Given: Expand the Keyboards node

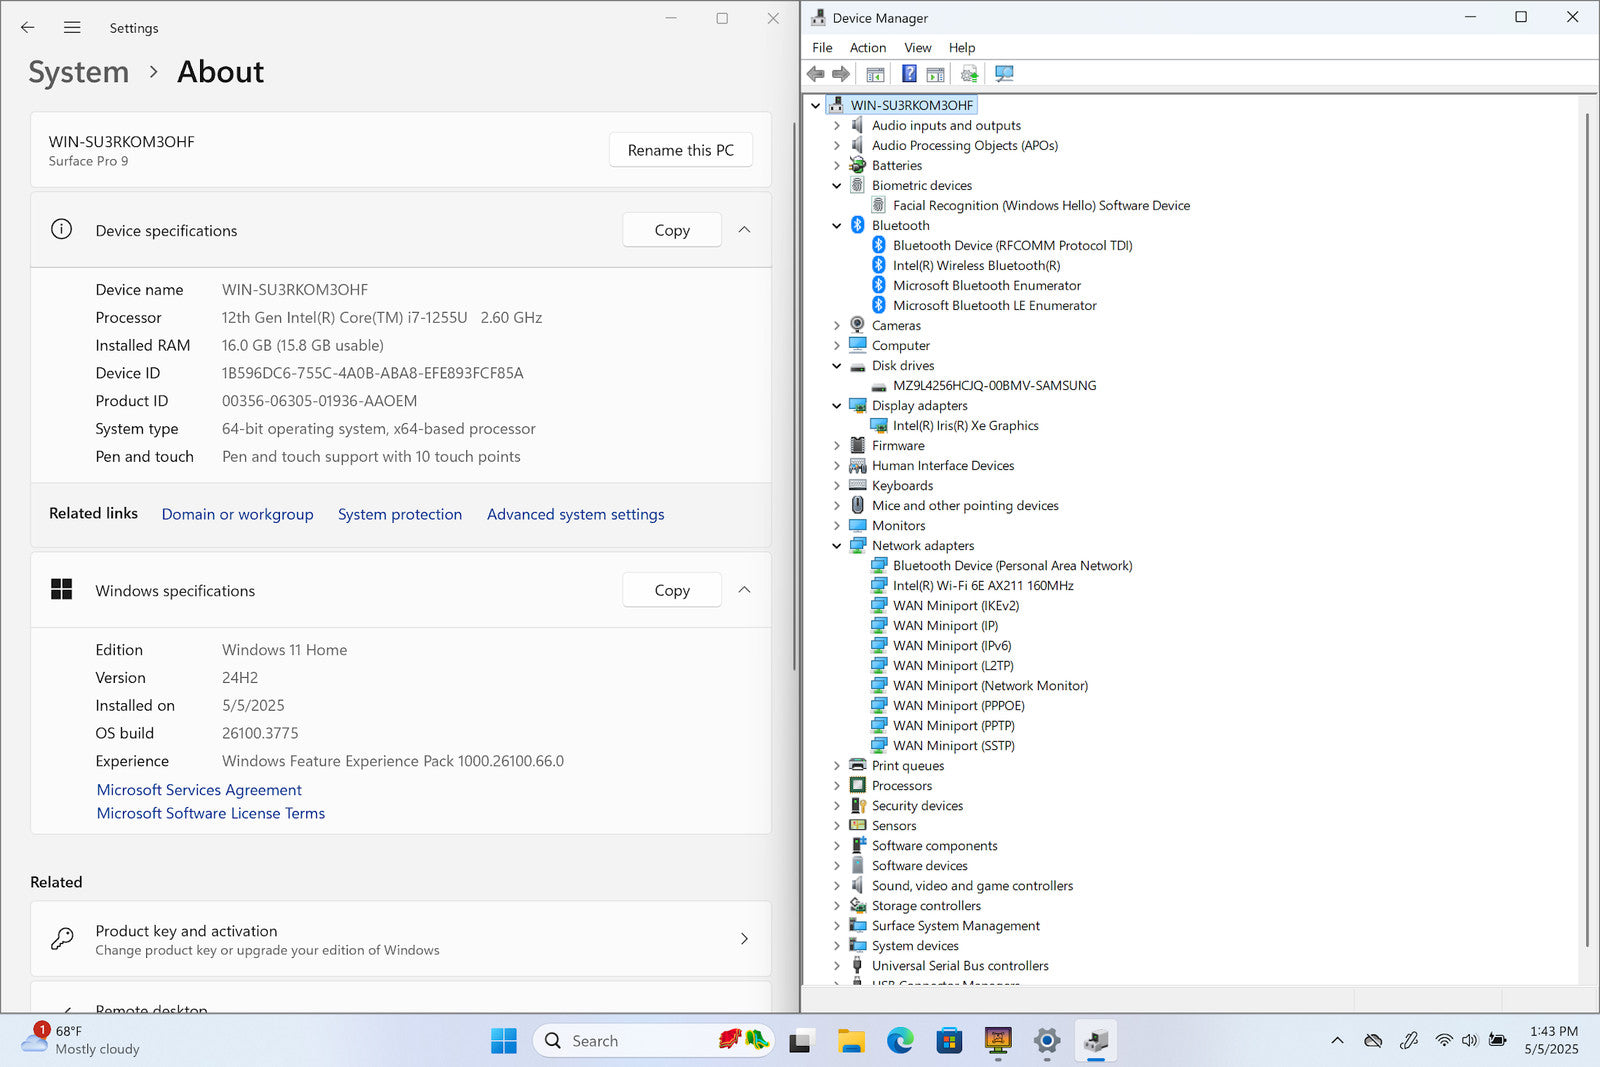Looking at the screenshot, I should pos(837,485).
